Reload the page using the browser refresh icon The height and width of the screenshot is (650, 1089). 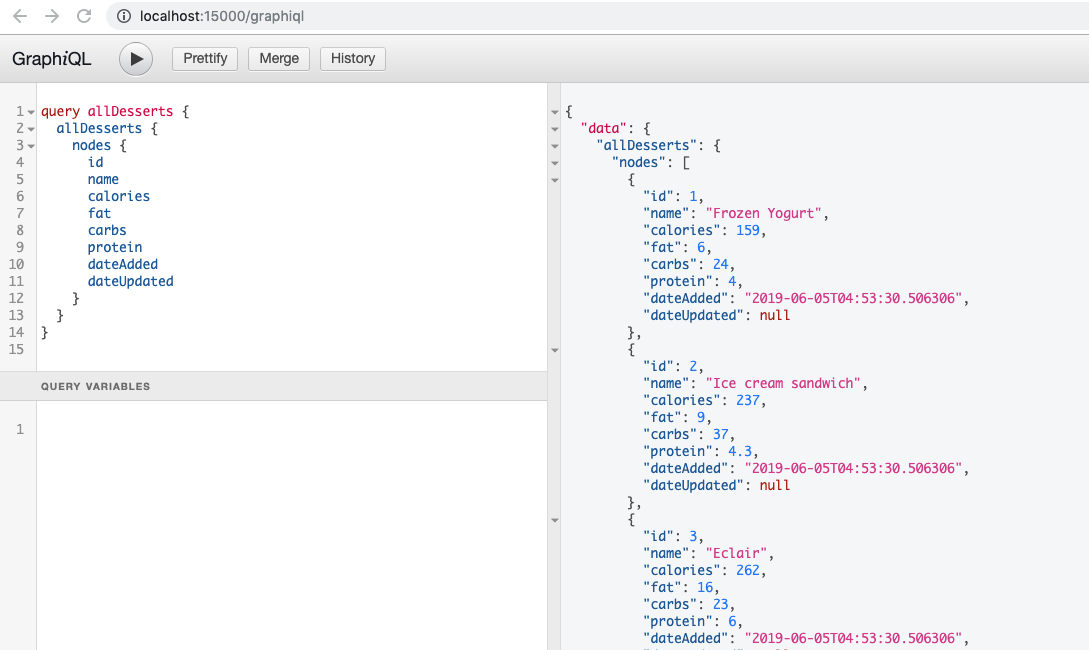pos(84,16)
